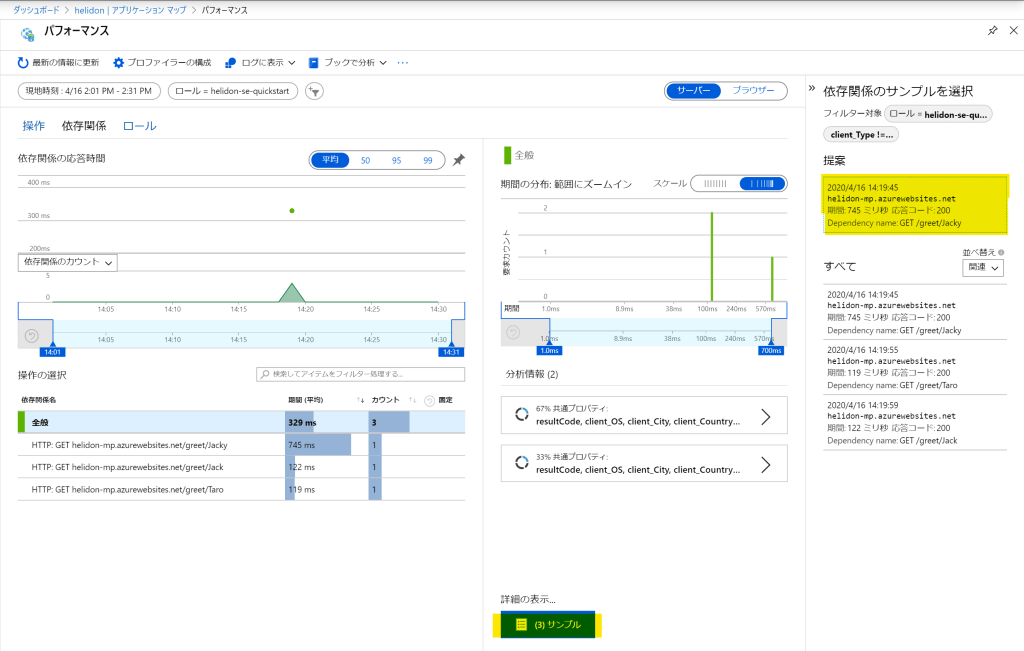Click the refresh icon (最新の情報に更新)
Viewport: 1024px width, 651px height.
(x=24, y=62)
